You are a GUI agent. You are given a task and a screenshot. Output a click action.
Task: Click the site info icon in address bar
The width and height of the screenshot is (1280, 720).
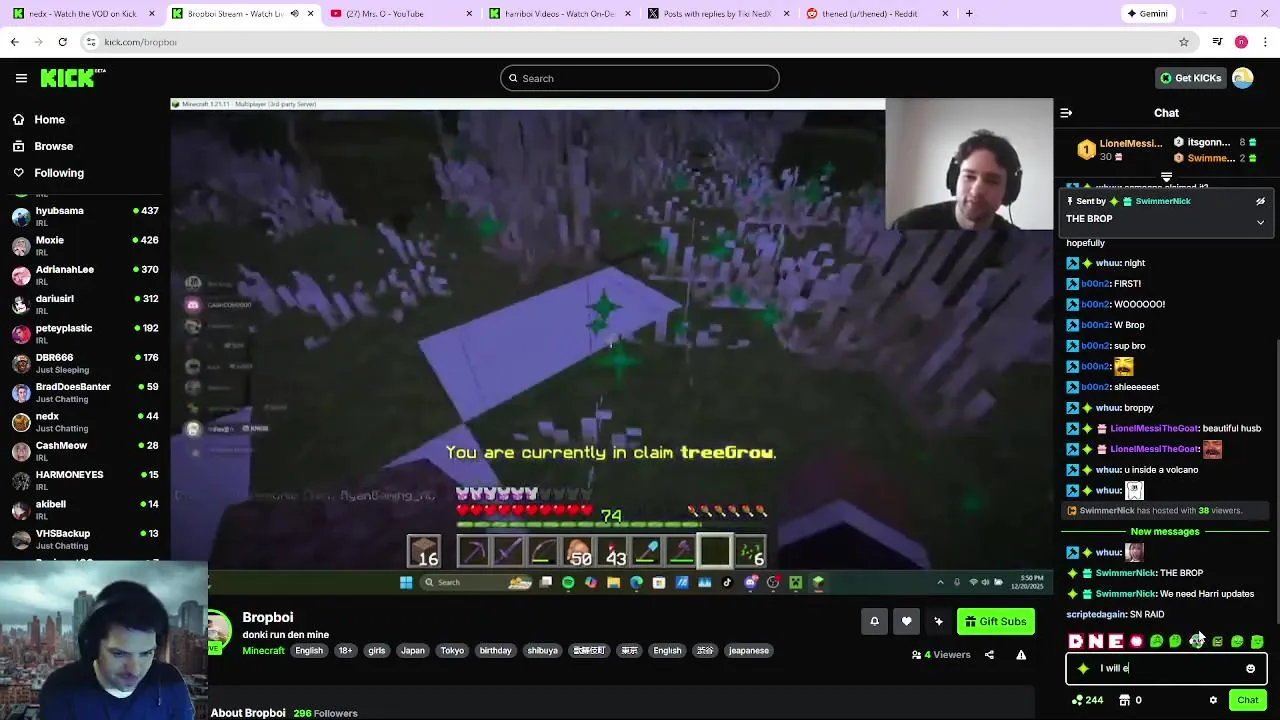click(x=91, y=42)
